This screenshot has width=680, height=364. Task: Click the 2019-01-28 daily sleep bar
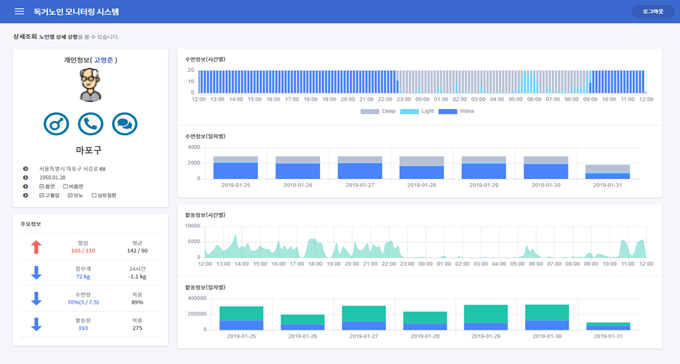422,167
